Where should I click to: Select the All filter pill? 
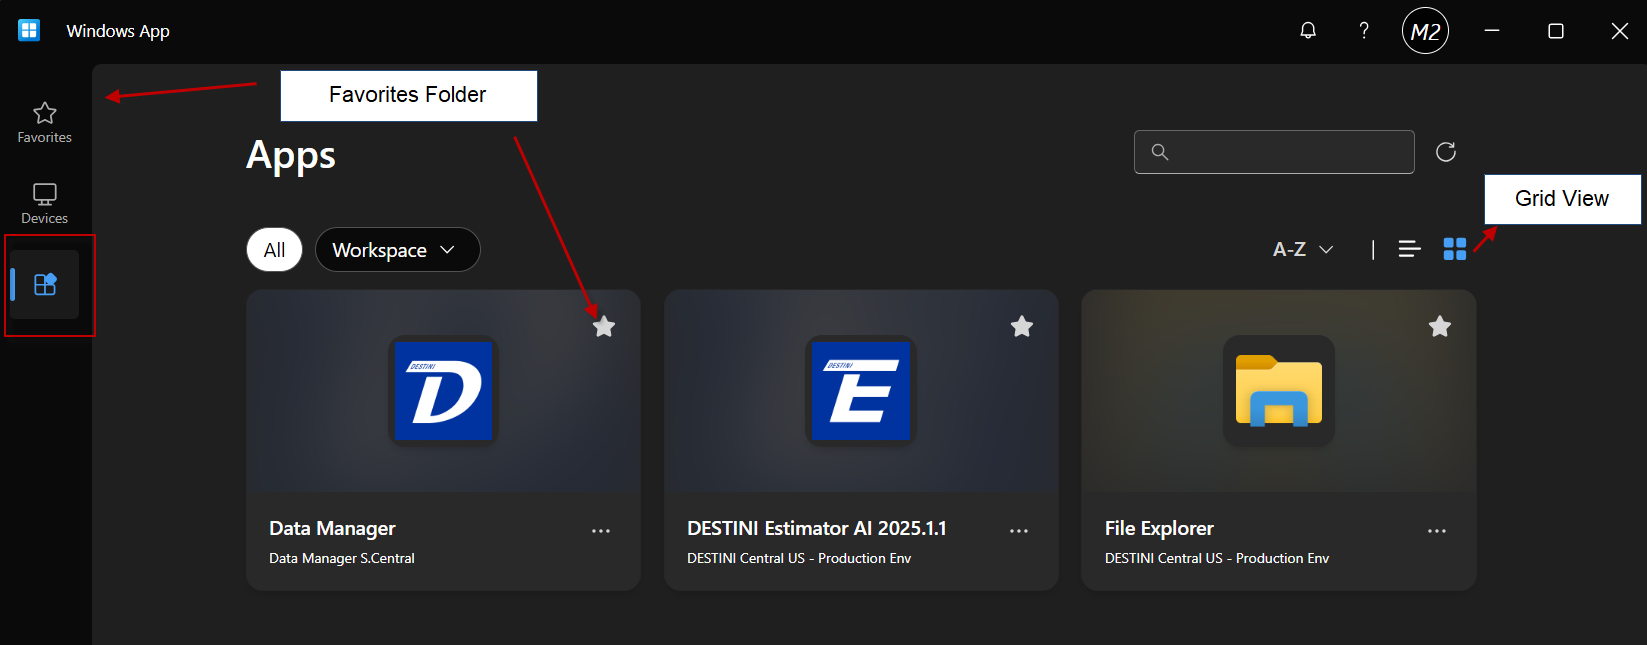(x=275, y=250)
